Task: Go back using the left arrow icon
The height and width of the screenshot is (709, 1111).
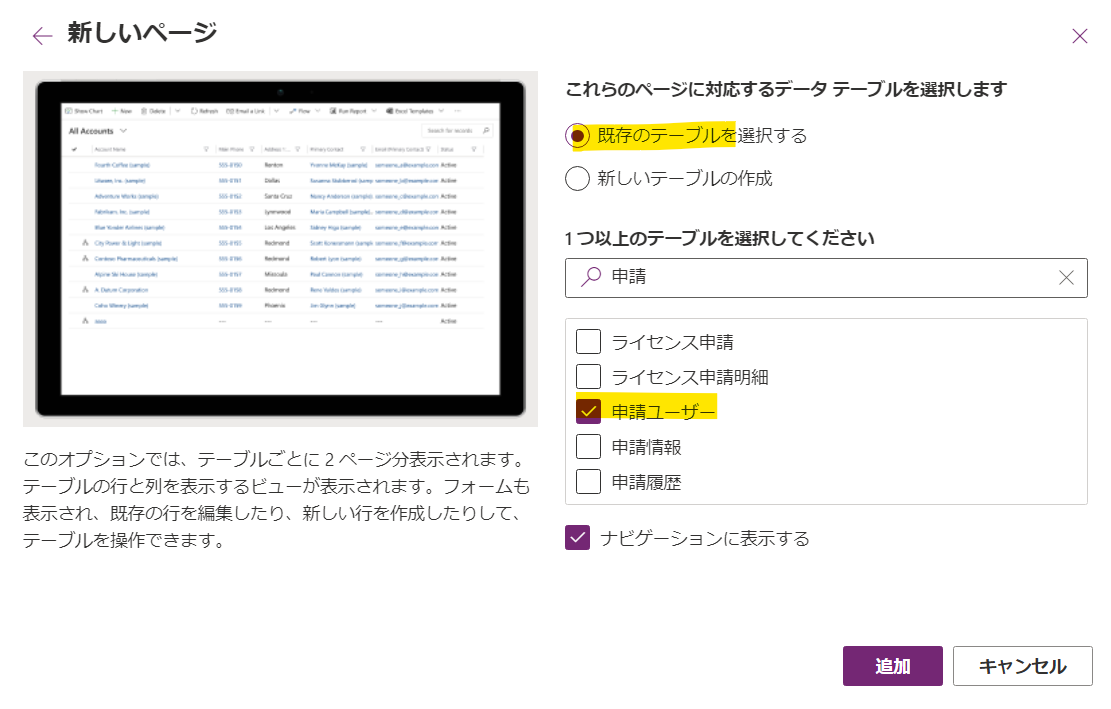Action: click(43, 35)
